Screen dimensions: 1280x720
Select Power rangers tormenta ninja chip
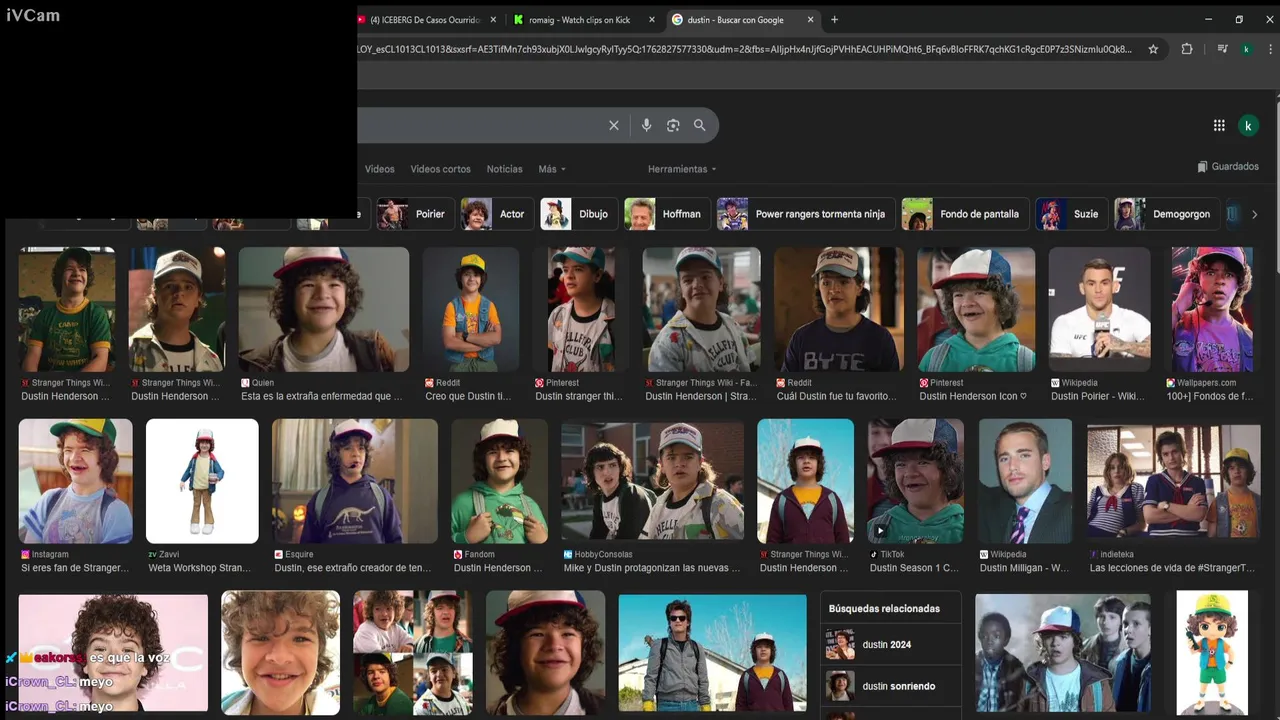(805, 214)
